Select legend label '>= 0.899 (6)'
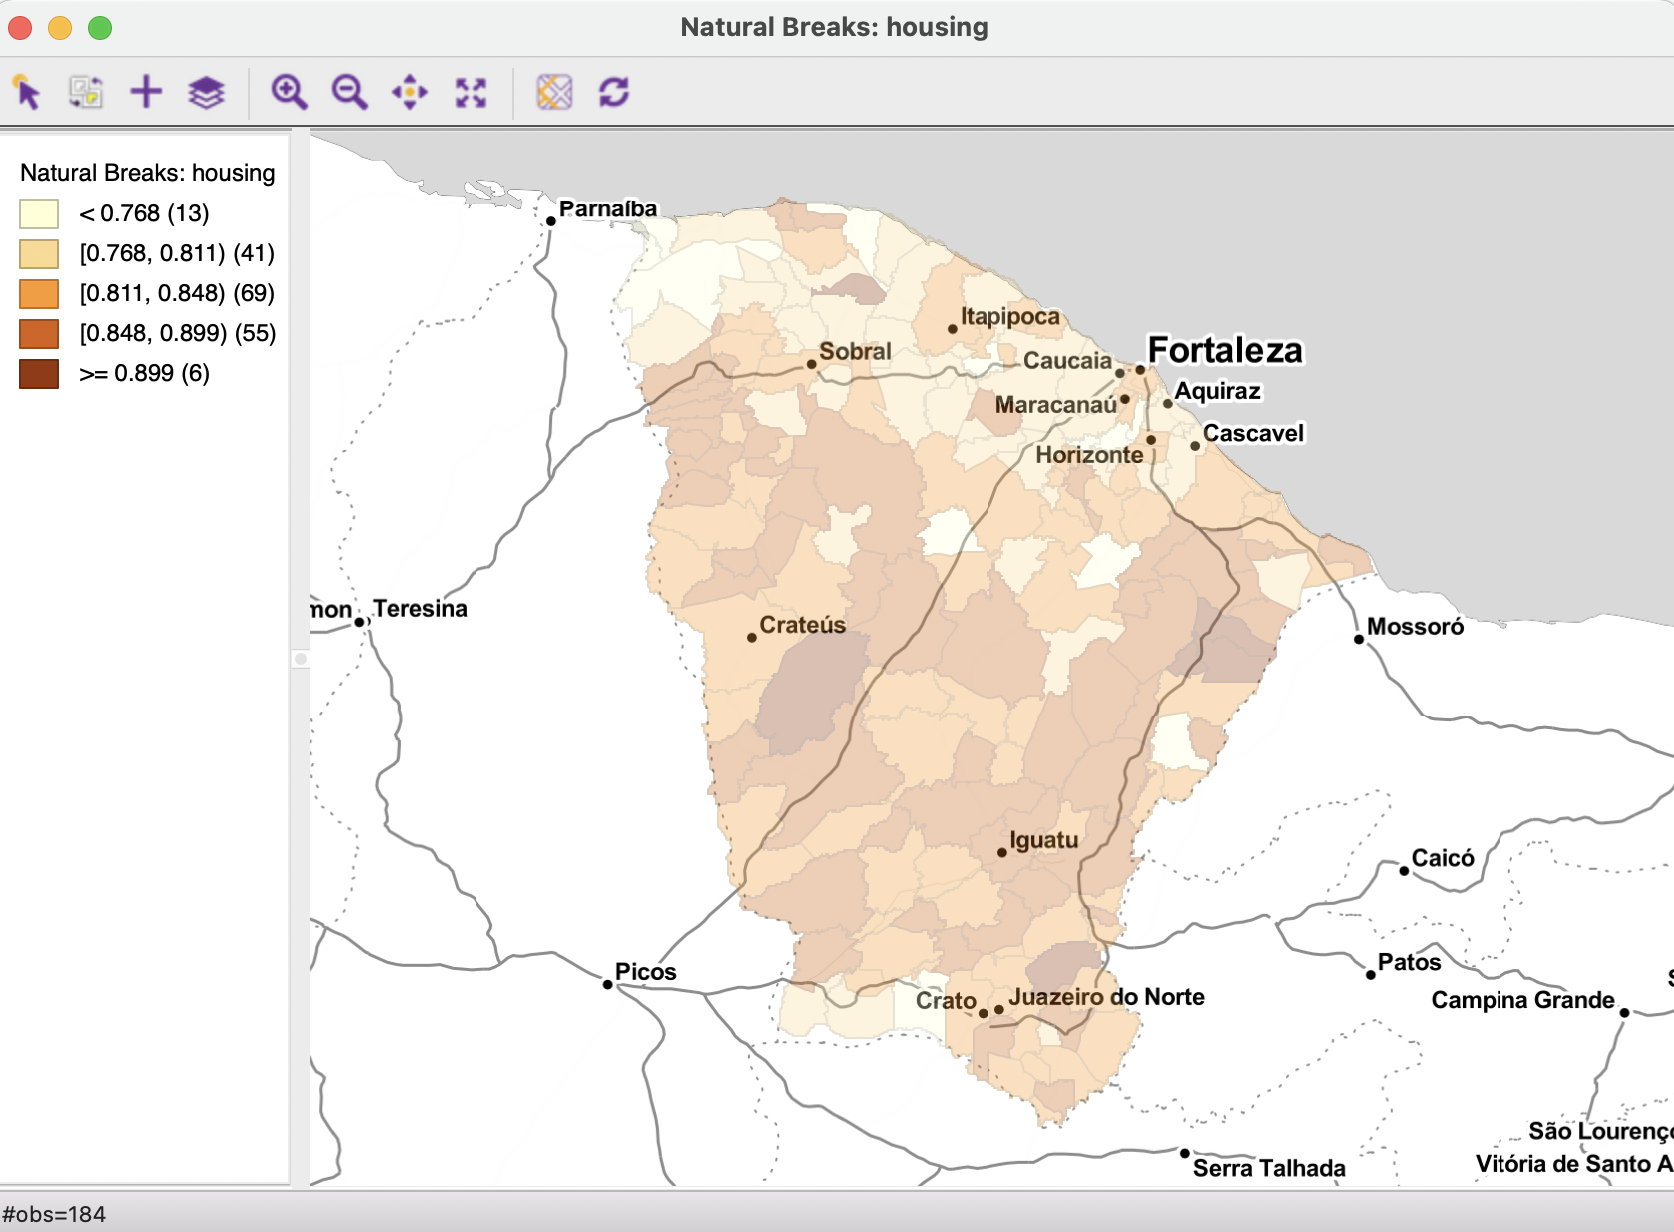The width and height of the screenshot is (1674, 1232). click(x=144, y=373)
